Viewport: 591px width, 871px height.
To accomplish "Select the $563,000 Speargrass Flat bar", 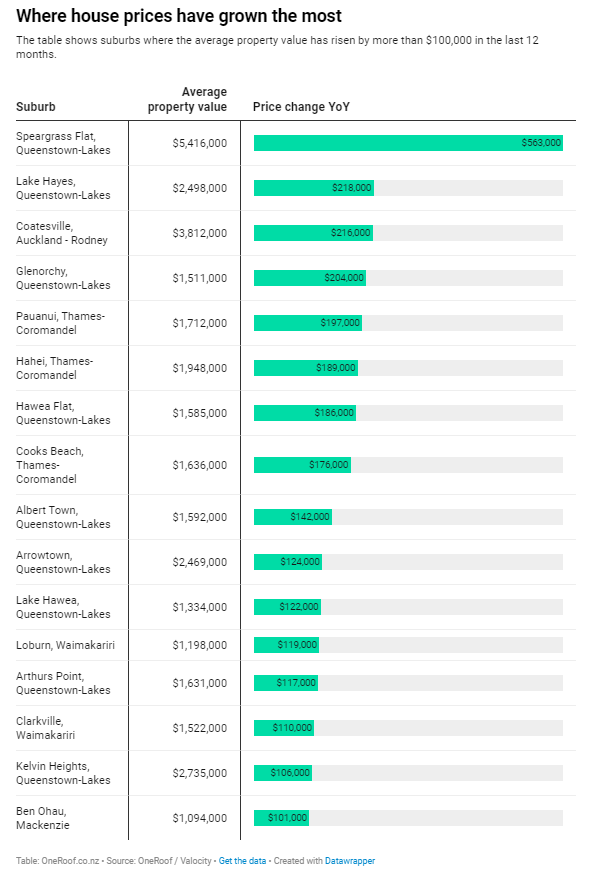I will [408, 143].
